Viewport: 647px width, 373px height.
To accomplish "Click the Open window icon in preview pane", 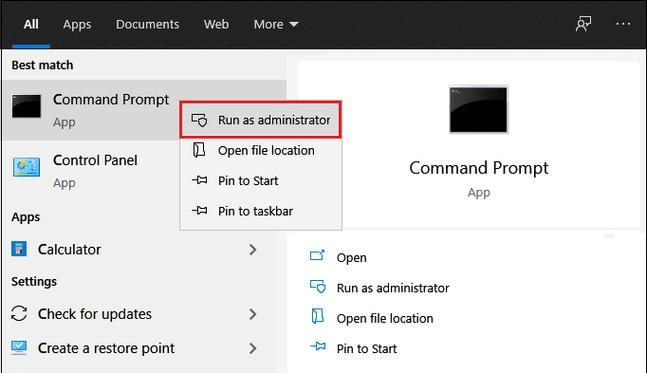I will coord(317,256).
